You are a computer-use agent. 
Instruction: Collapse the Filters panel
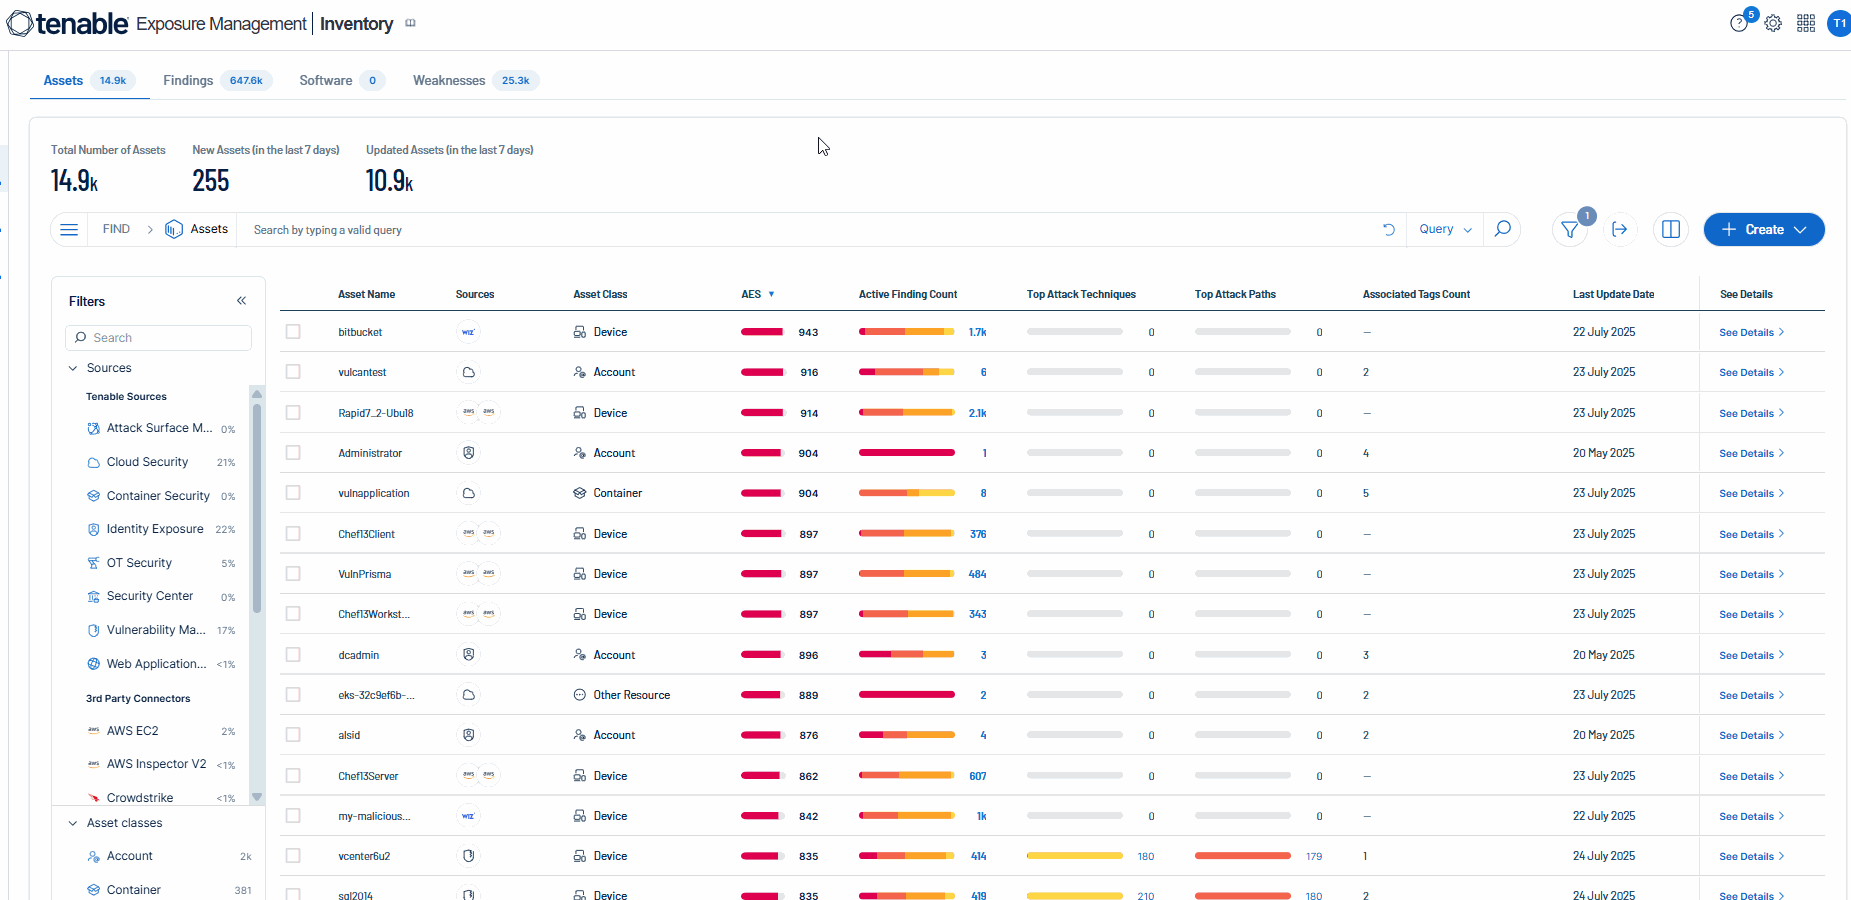coord(241,301)
